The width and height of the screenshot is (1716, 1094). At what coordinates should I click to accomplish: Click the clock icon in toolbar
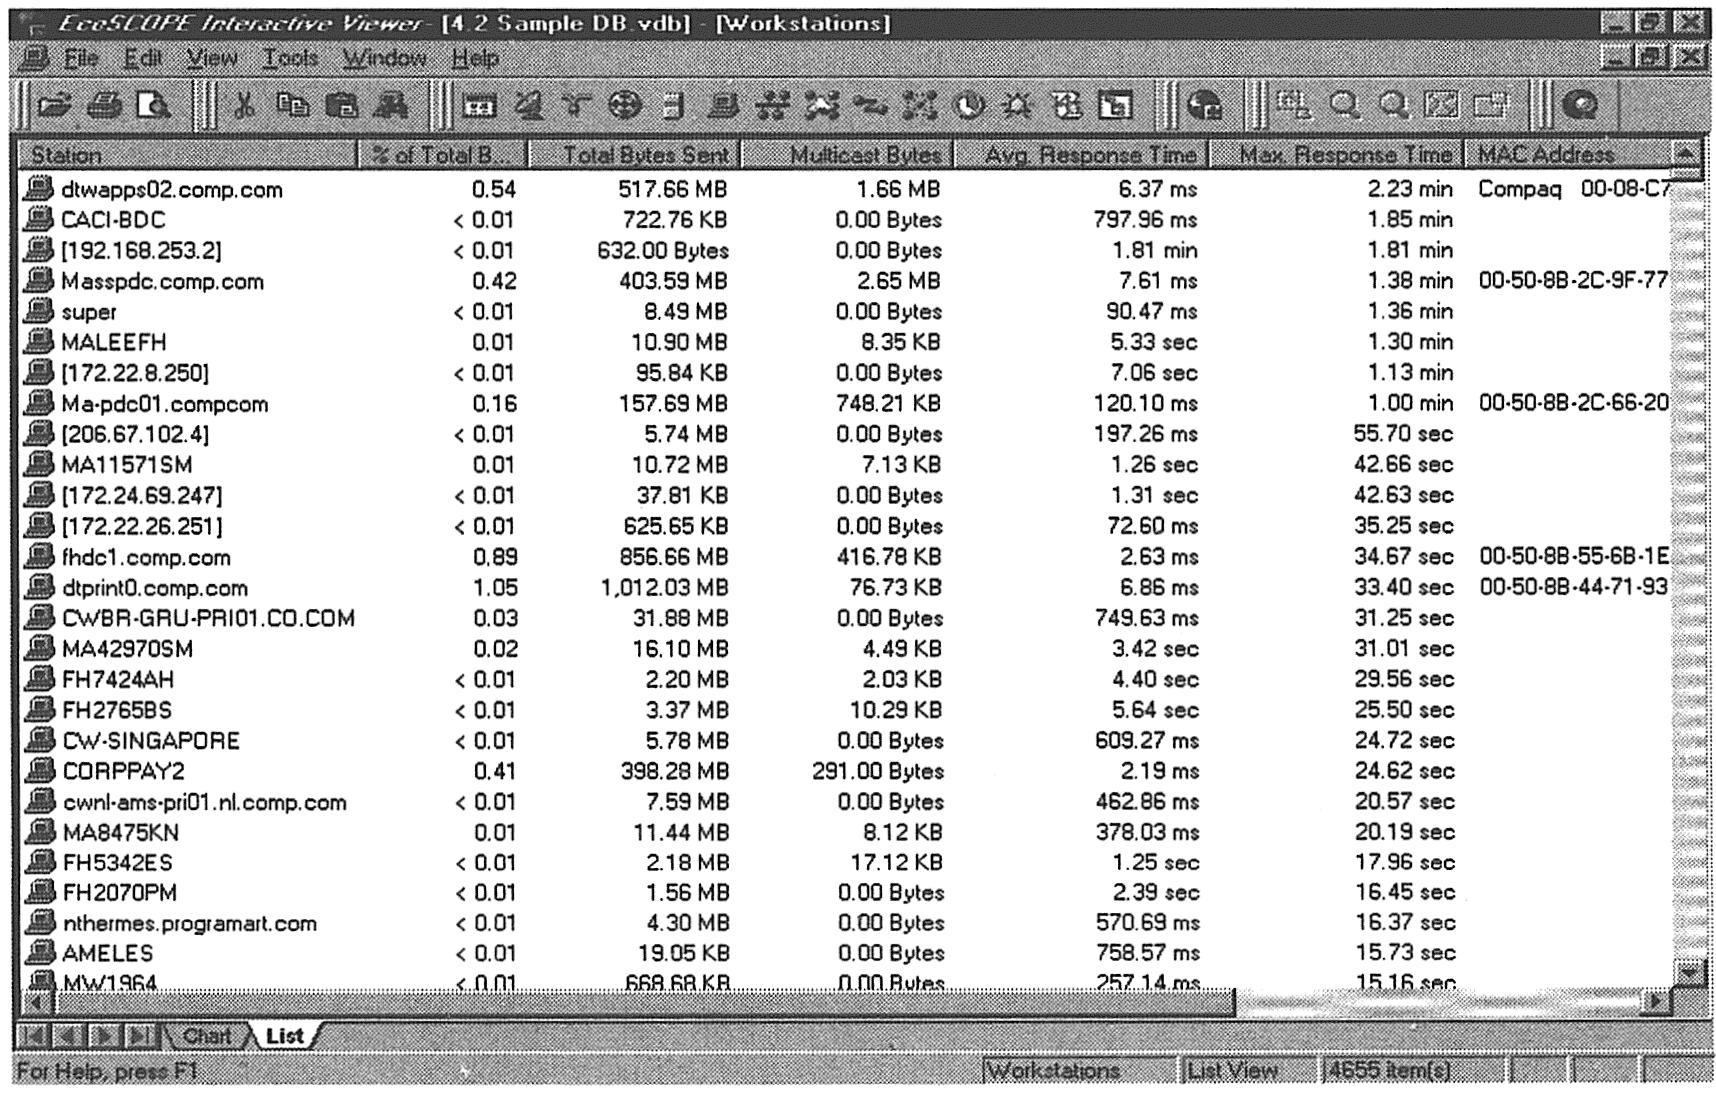tap(968, 106)
